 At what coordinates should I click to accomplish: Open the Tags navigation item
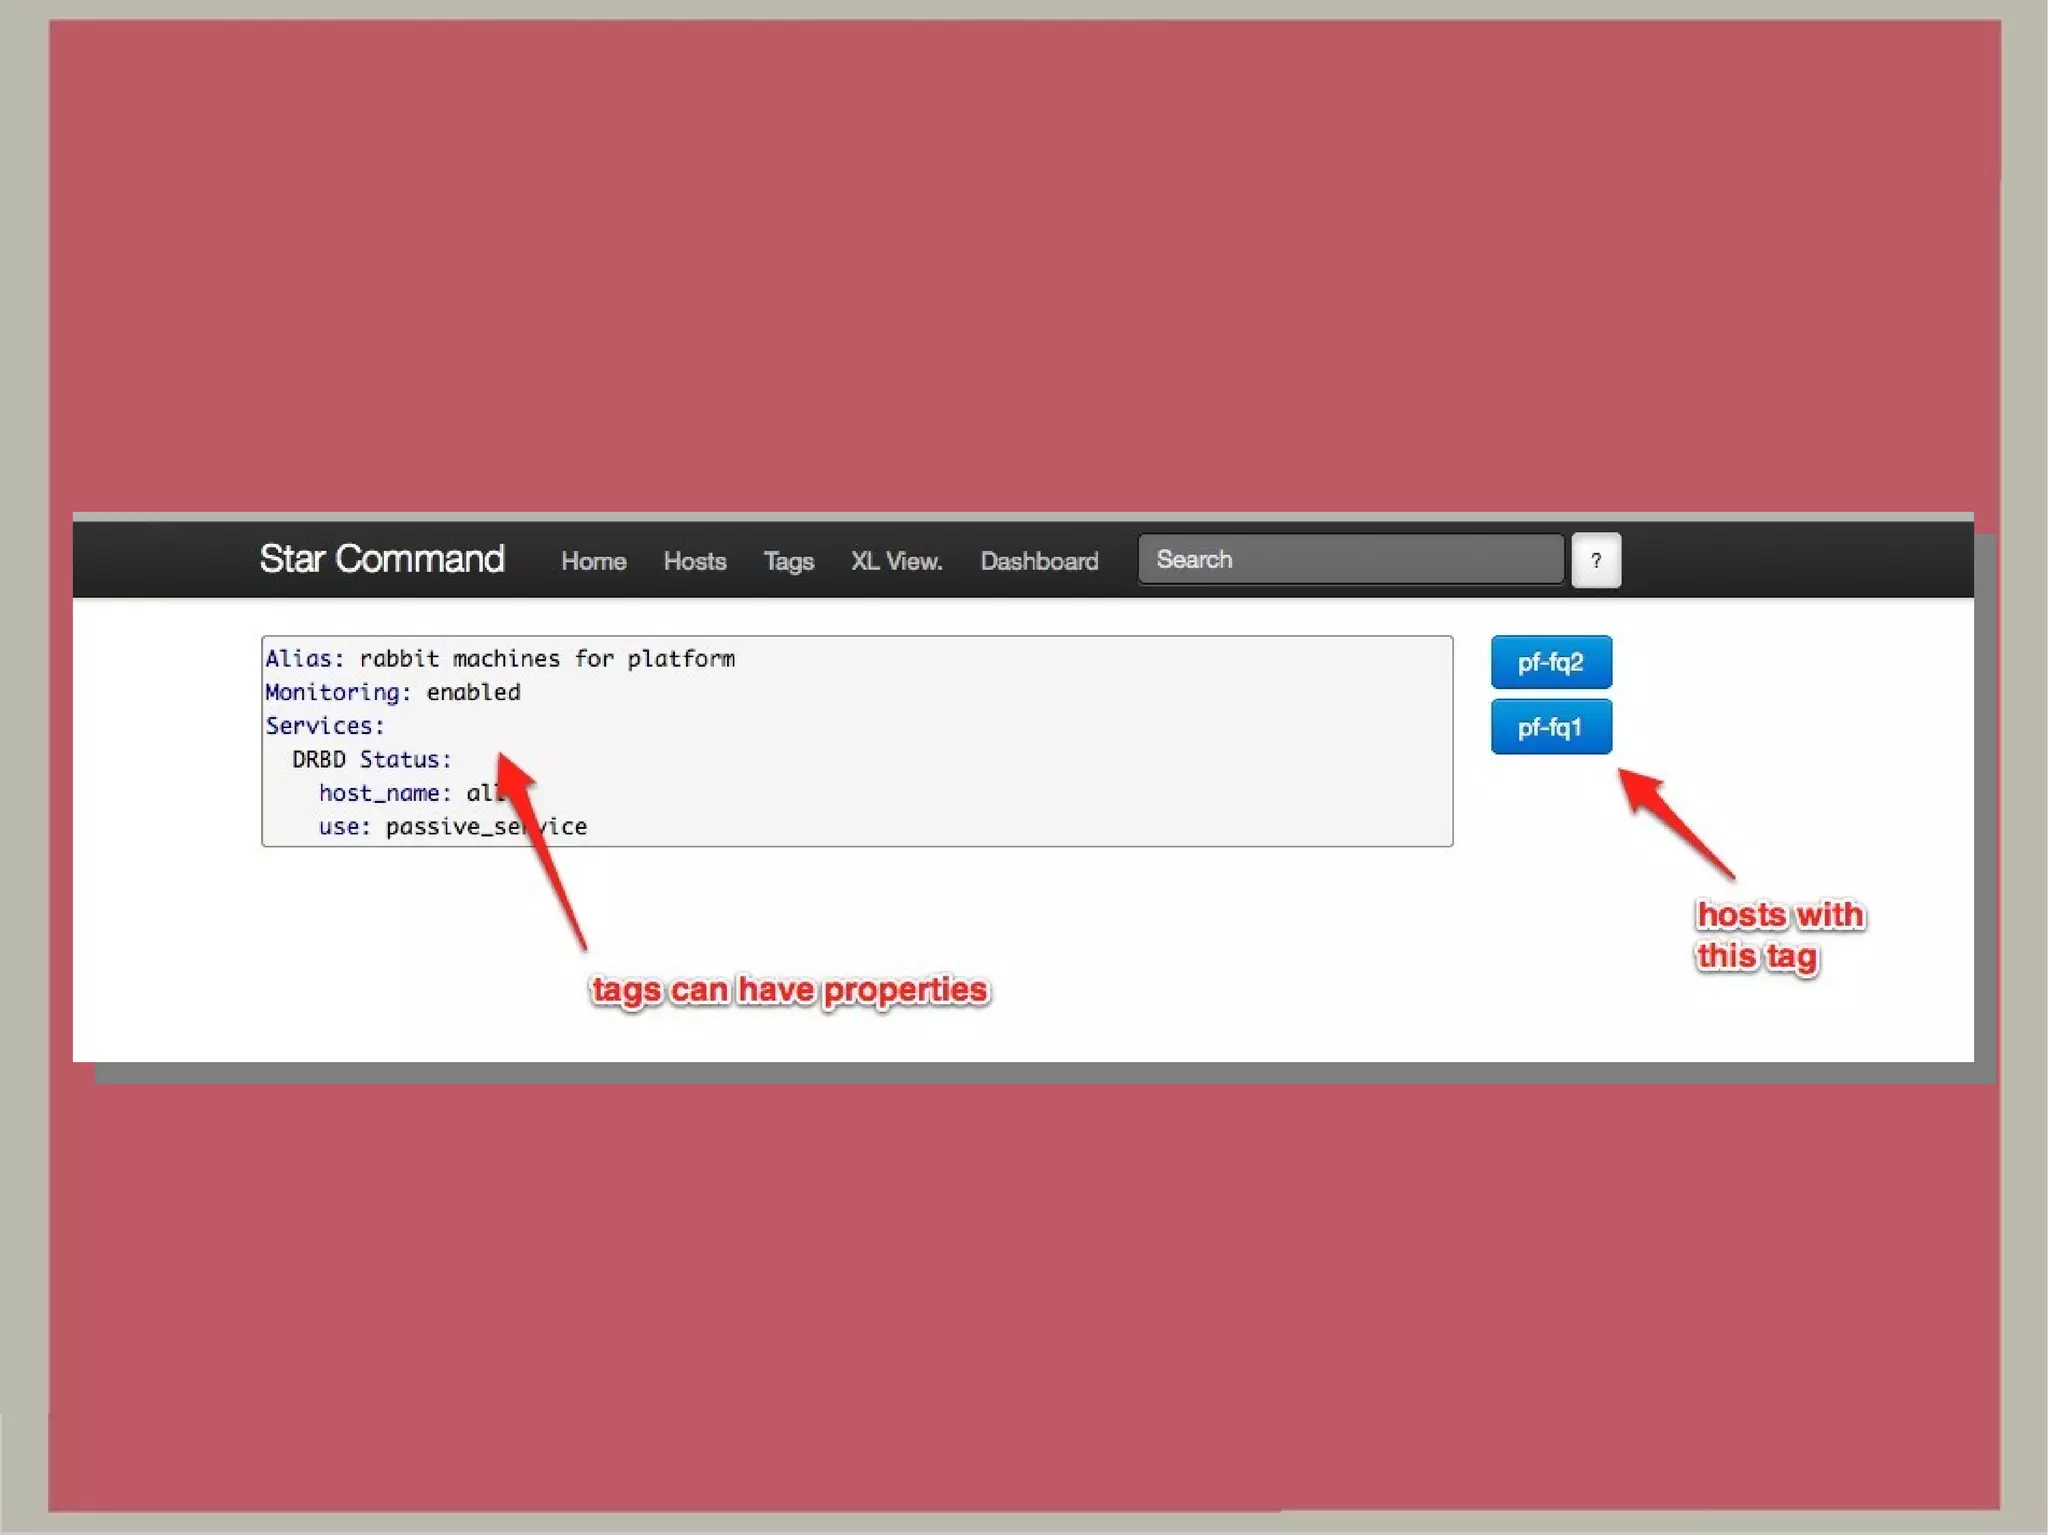point(788,561)
